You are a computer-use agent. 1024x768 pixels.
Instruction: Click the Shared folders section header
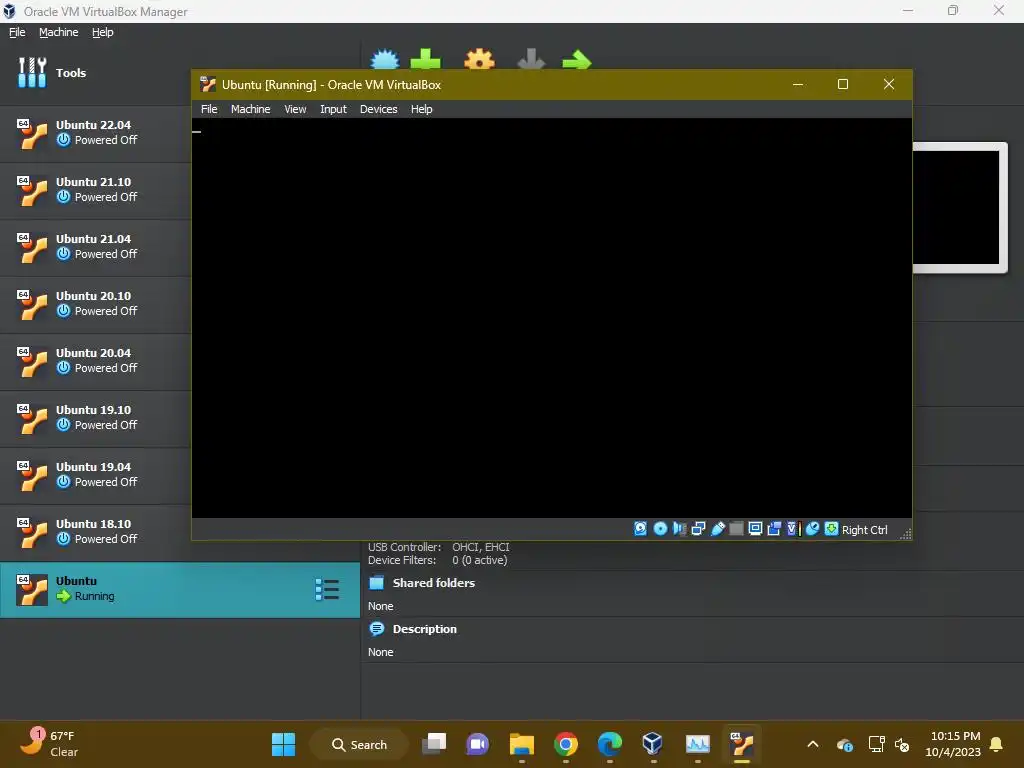click(x=434, y=583)
